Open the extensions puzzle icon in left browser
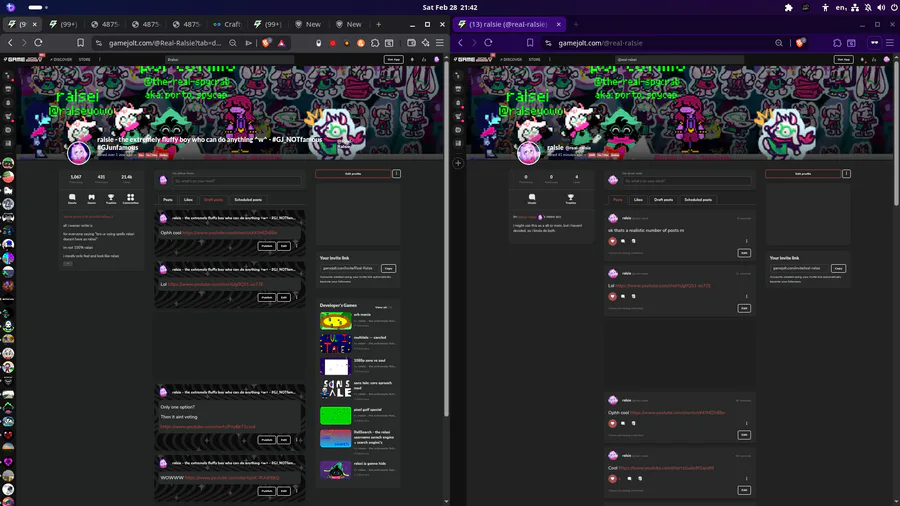 pyautogui.click(x=375, y=42)
